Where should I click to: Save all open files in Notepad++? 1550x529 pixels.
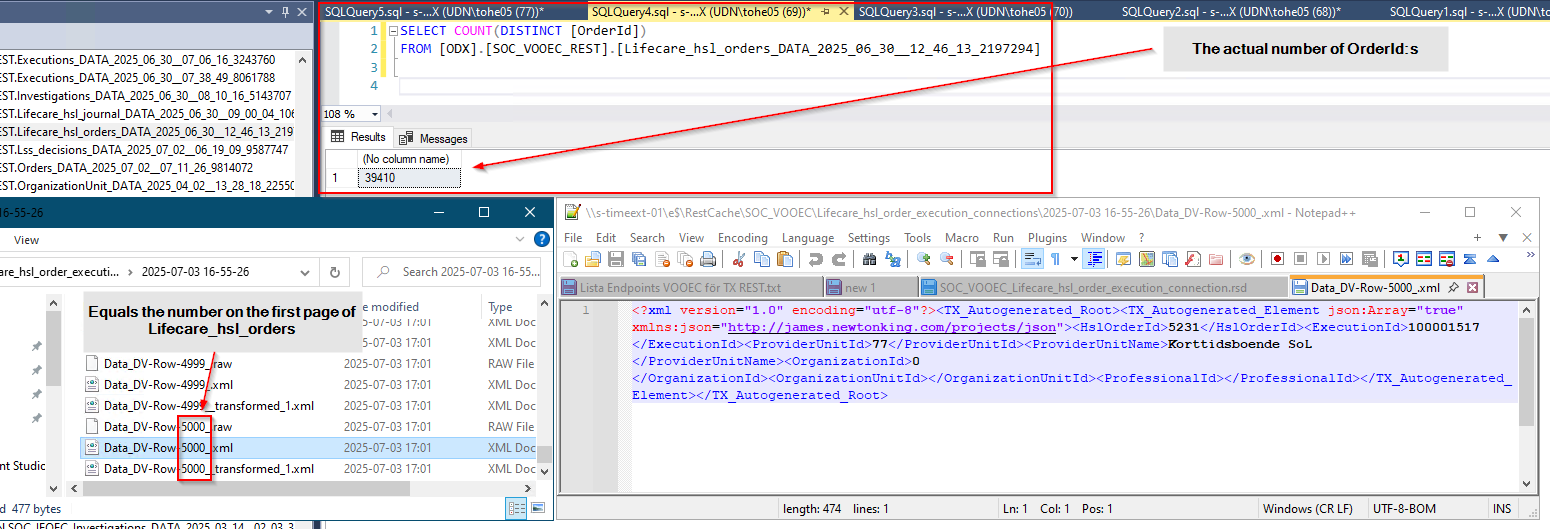tap(639, 259)
